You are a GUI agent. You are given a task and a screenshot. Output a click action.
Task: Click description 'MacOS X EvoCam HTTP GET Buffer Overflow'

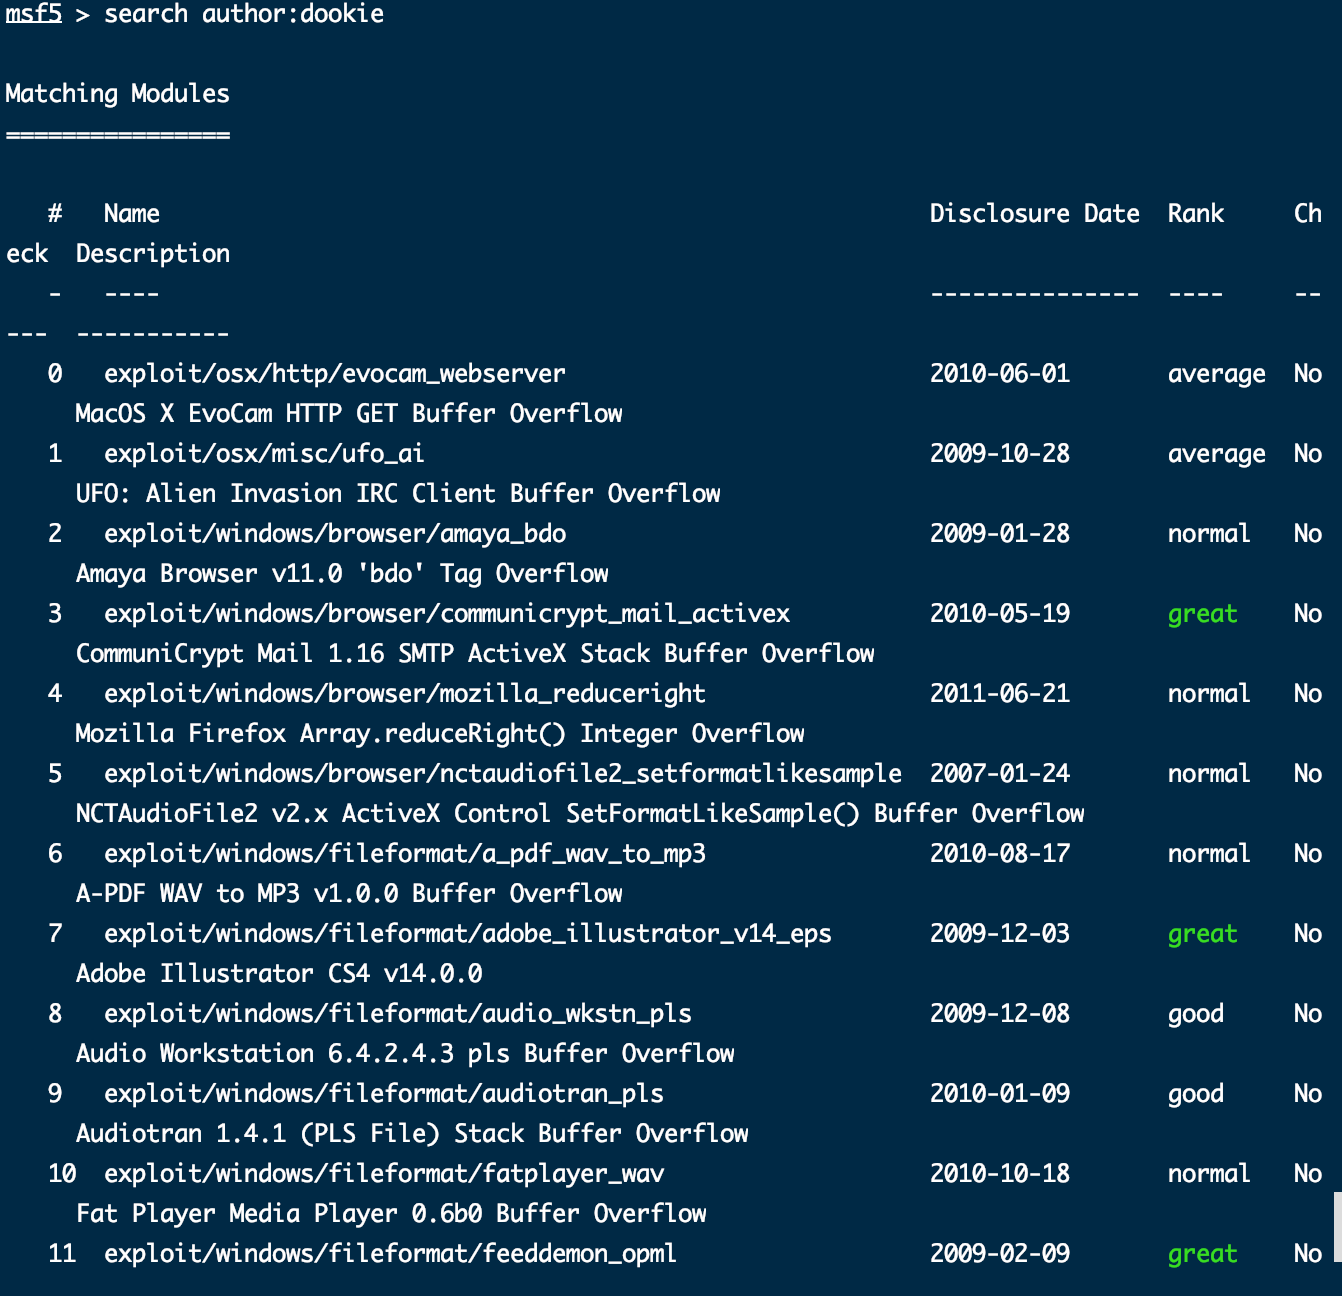pyautogui.click(x=349, y=414)
